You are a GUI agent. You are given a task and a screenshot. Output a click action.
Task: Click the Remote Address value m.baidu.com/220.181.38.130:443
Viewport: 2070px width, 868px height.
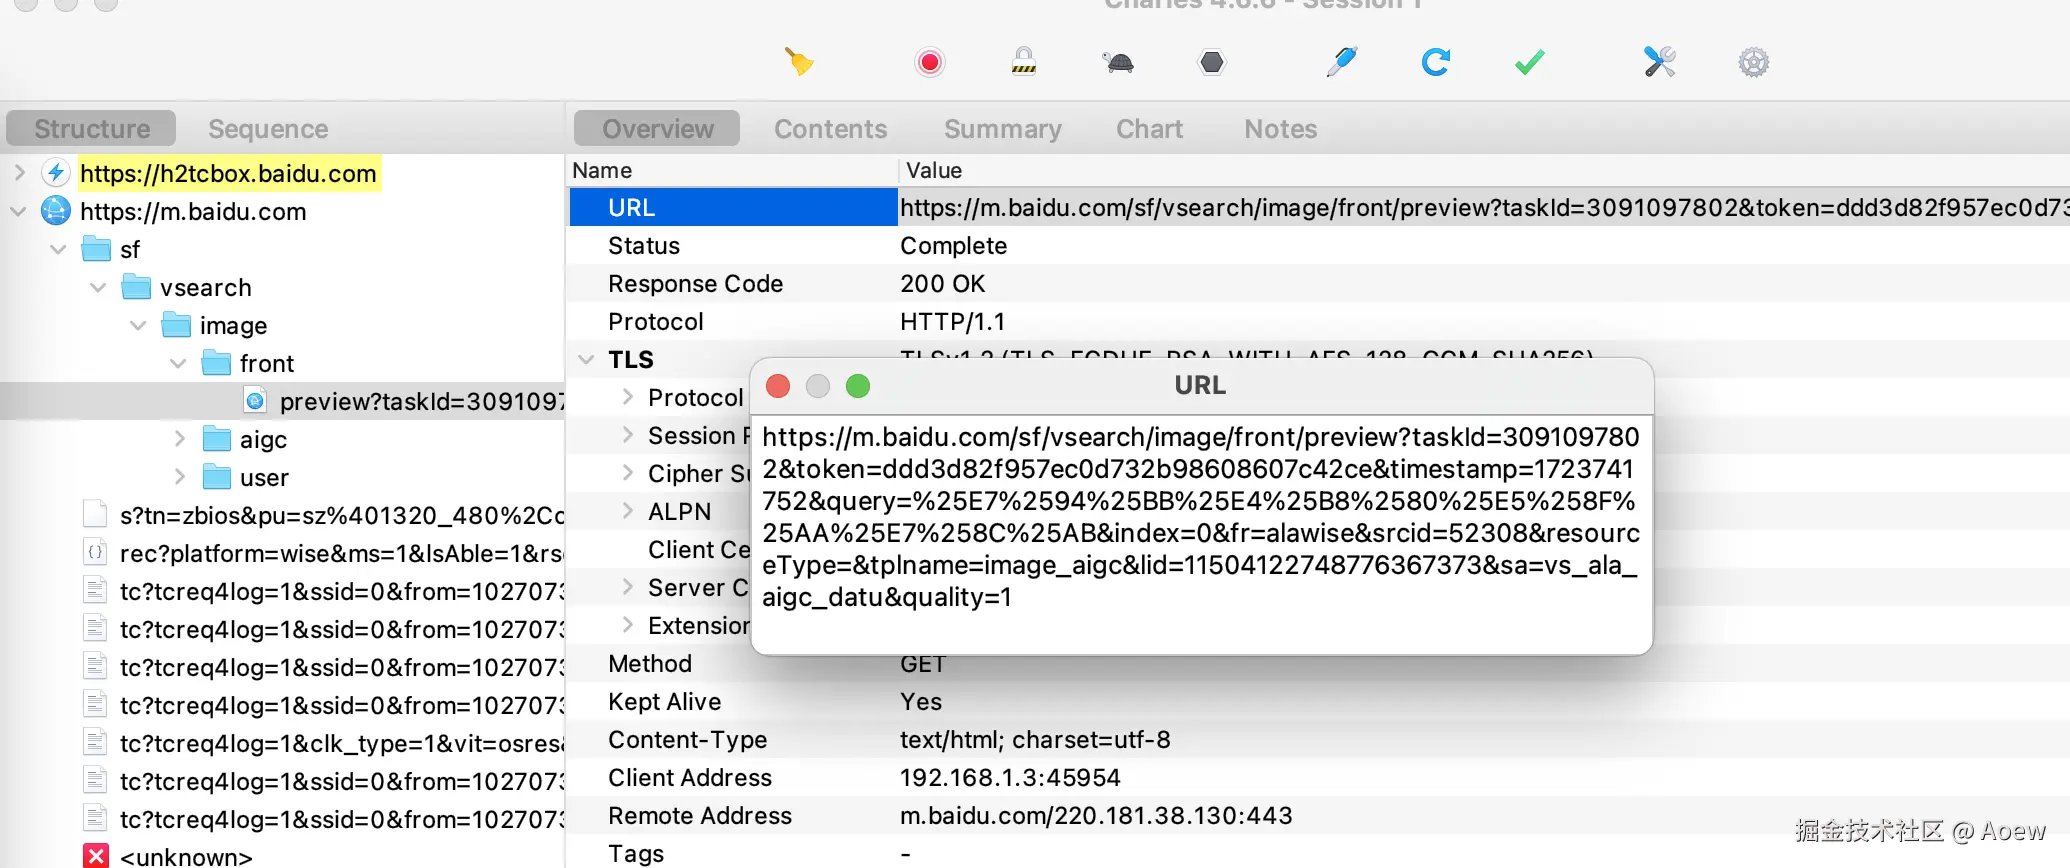[x=1096, y=816]
